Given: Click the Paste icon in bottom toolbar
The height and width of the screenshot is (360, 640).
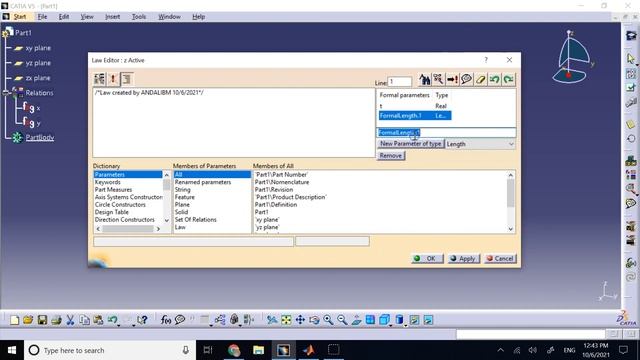Looking at the screenshot, I should click(x=98, y=320).
